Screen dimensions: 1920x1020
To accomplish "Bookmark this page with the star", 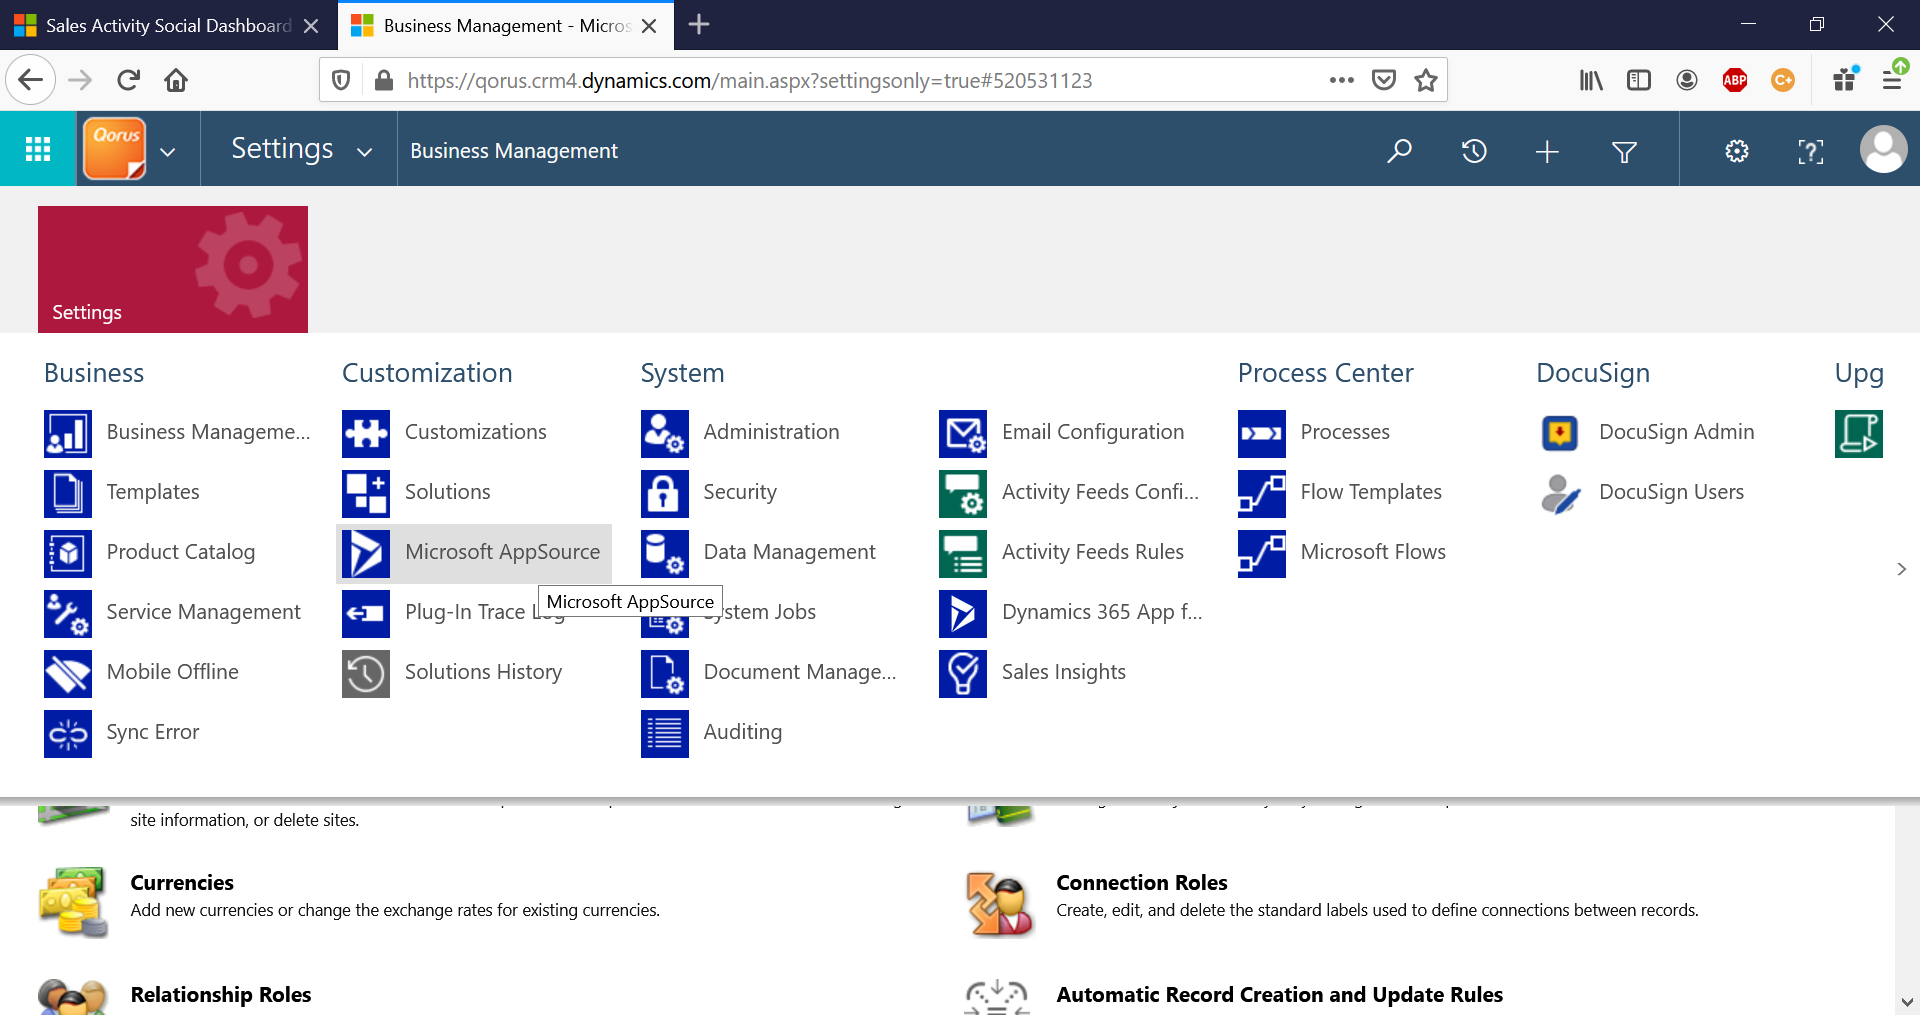I will pos(1426,80).
